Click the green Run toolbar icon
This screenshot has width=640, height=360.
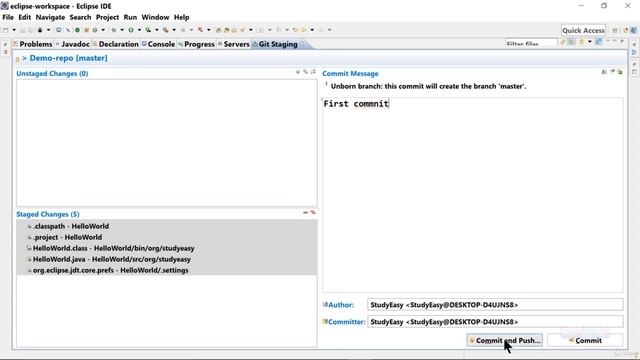pyautogui.click(x=131, y=30)
